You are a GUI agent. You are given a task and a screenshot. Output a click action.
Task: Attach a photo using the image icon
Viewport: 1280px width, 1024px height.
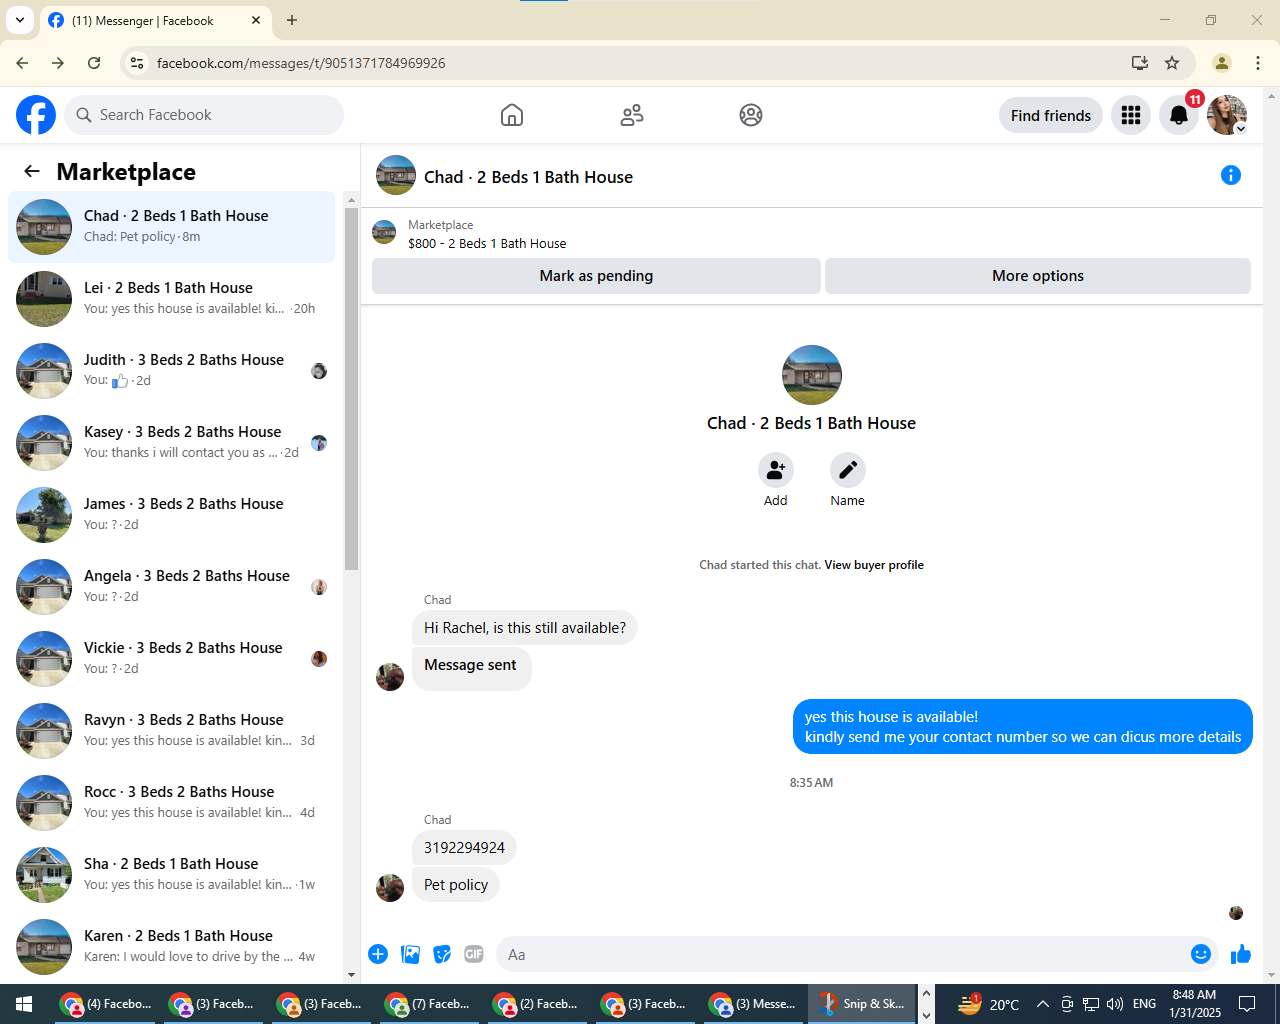[410, 954]
